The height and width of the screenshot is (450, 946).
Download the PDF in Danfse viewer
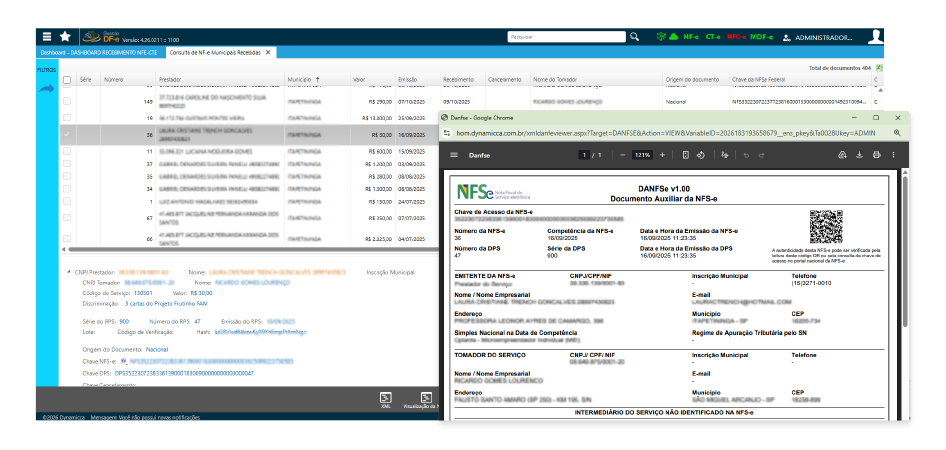[859, 155]
